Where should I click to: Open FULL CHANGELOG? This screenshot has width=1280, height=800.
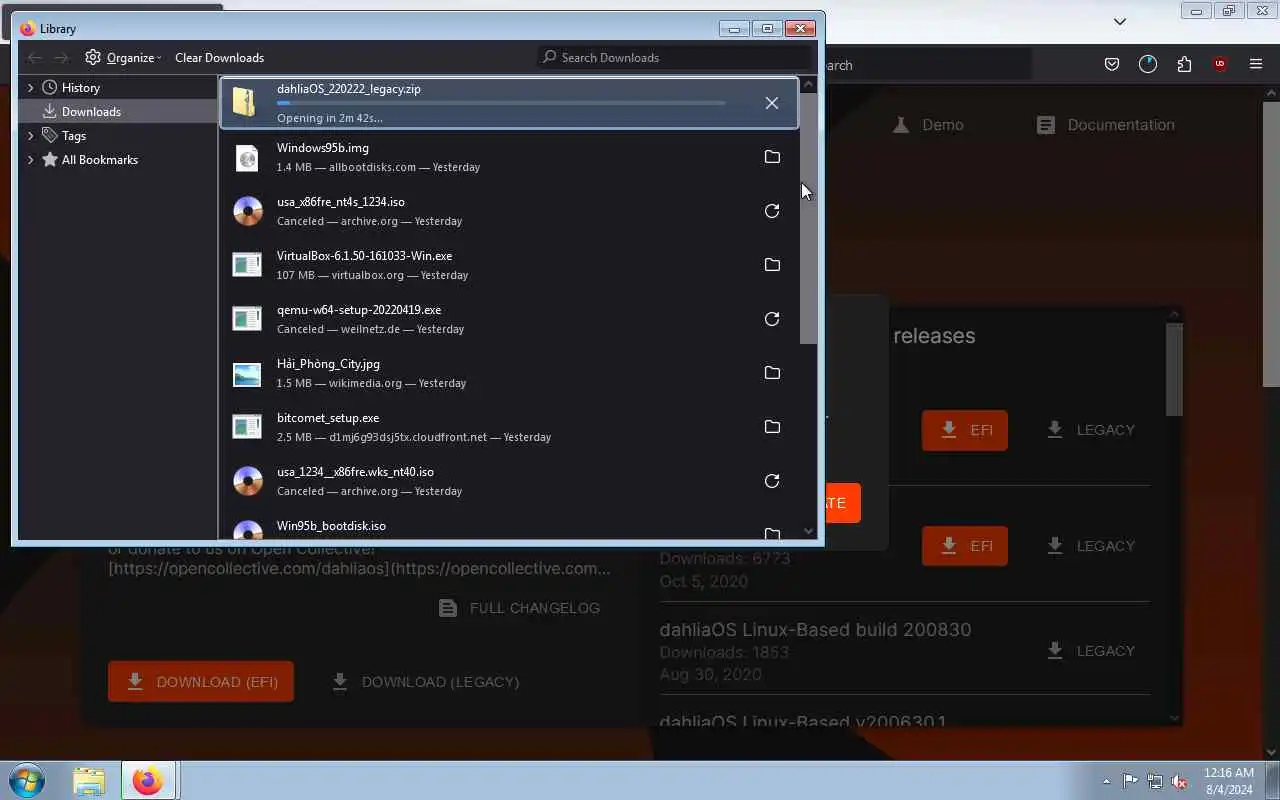(520, 608)
